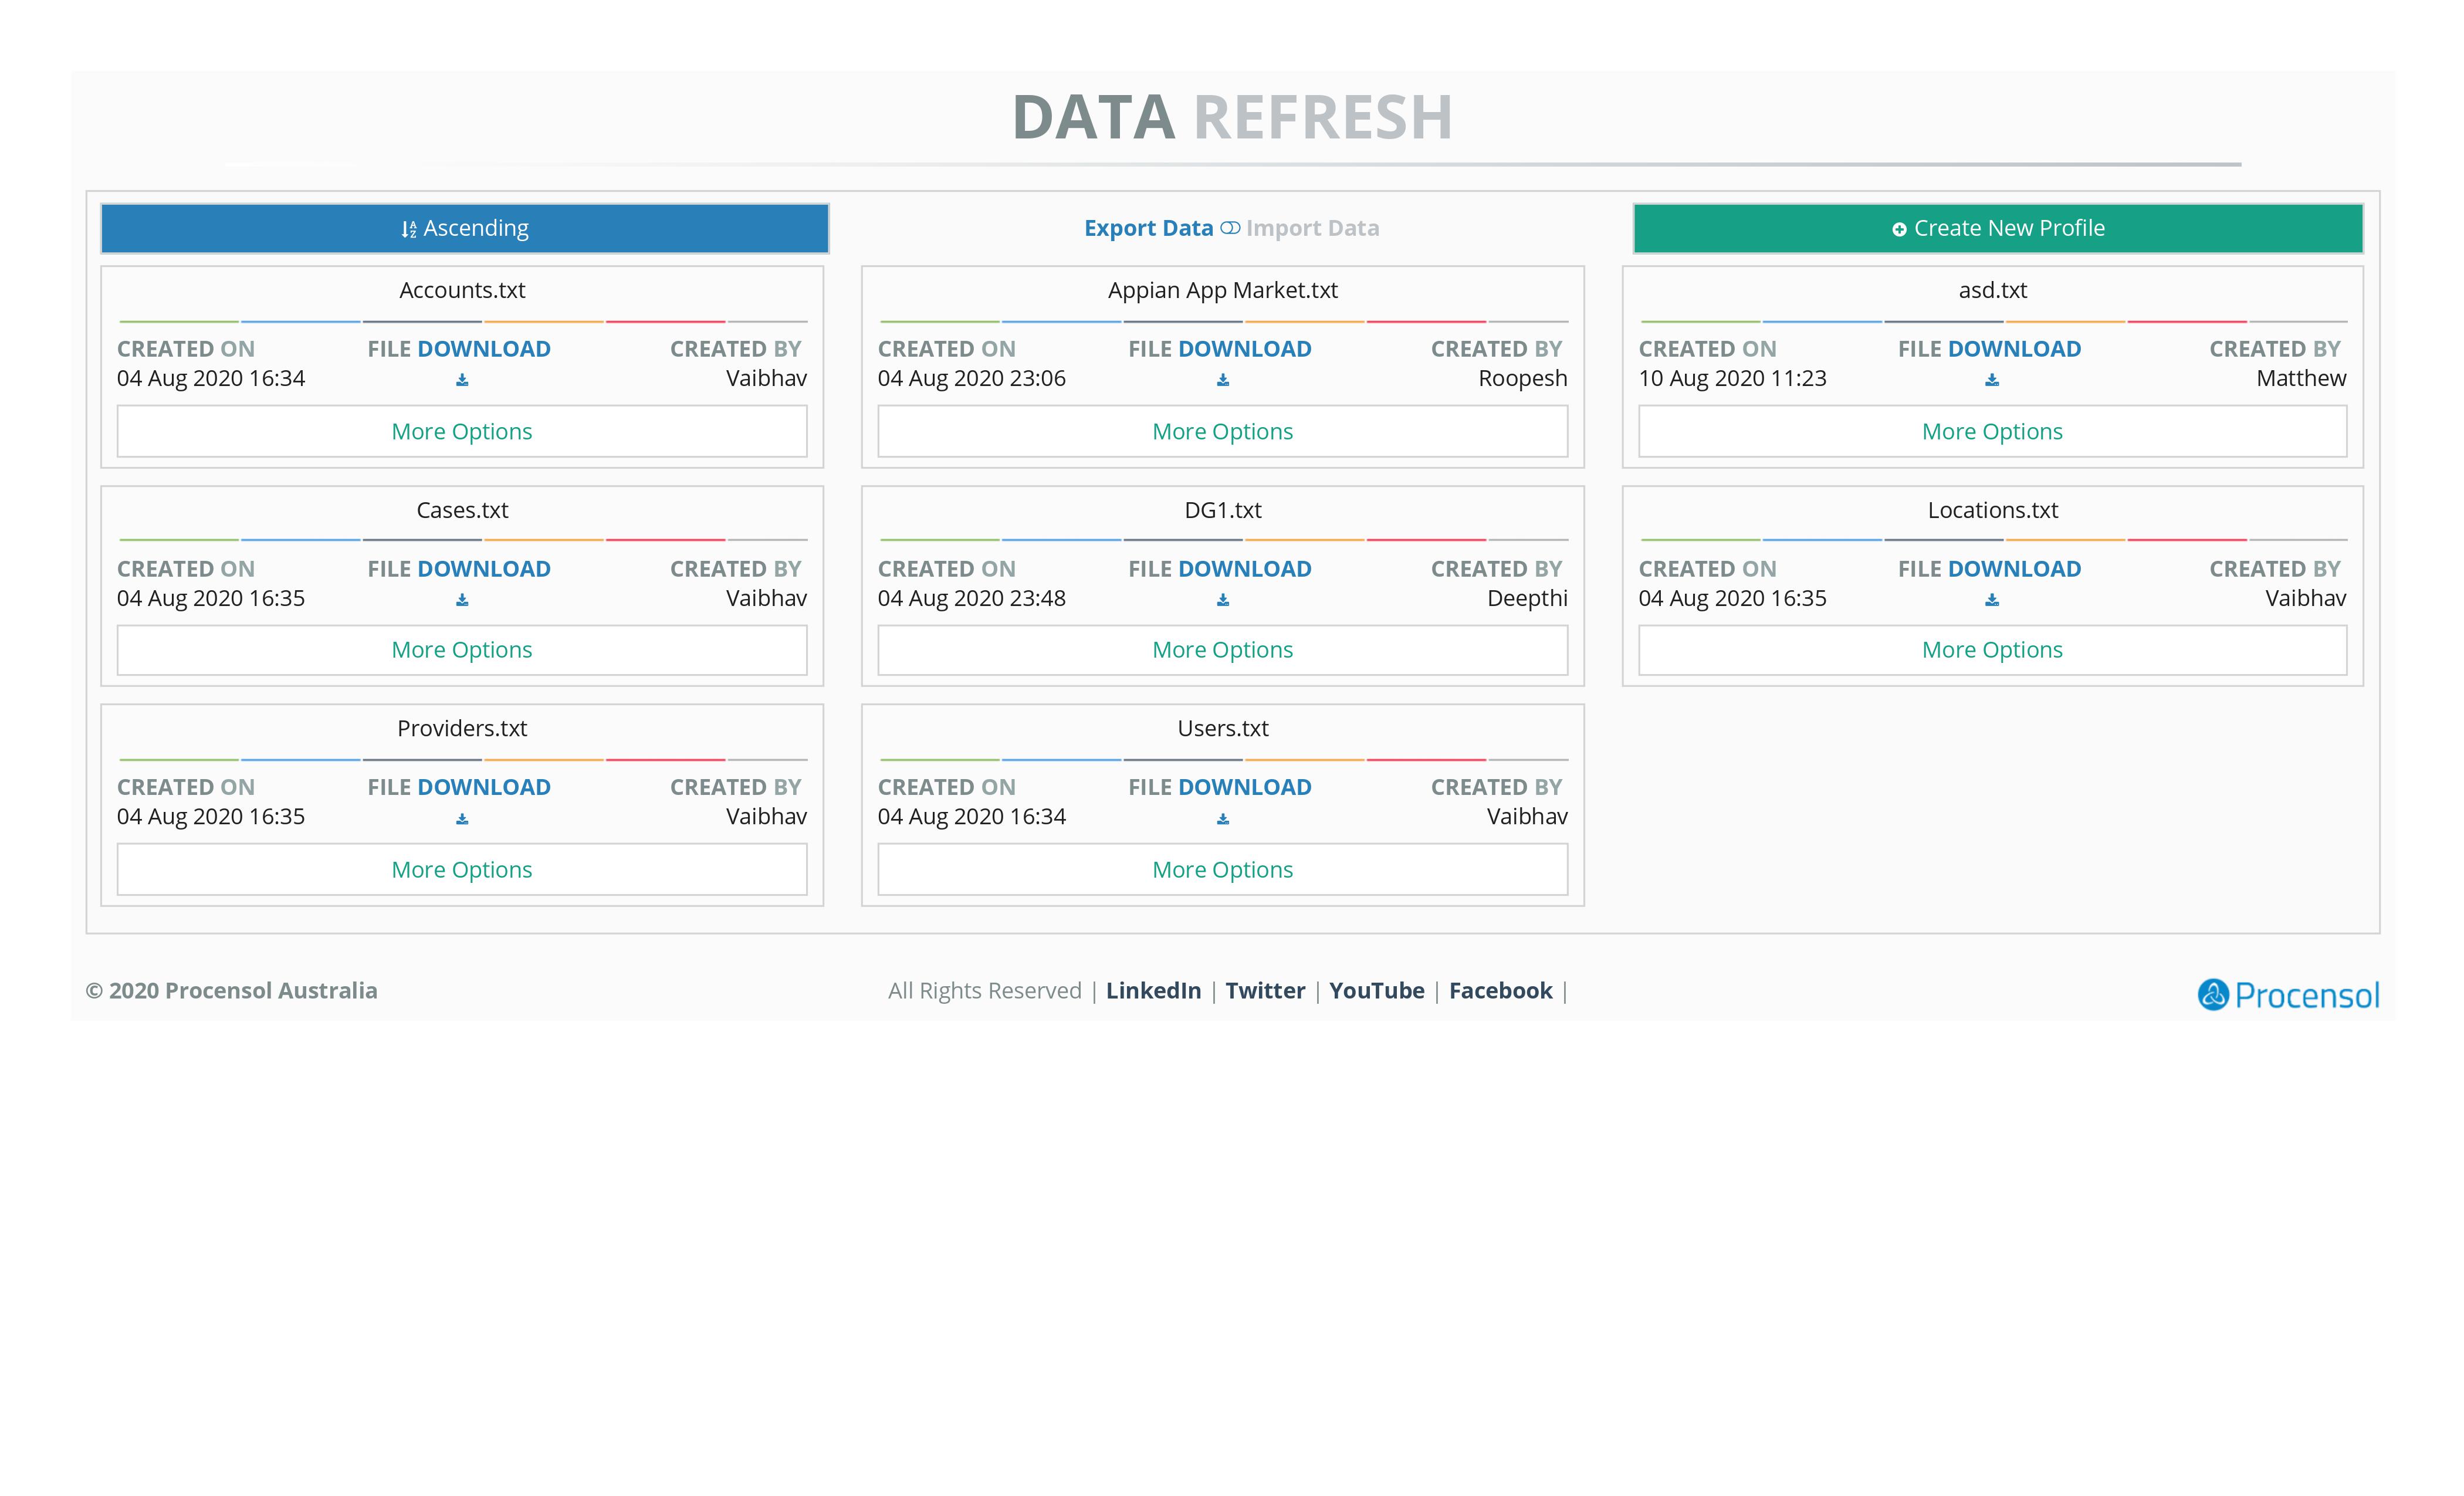This screenshot has width=2464, height=1496.
Task: Expand More Options for Accounts.txt
Action: click(x=462, y=431)
